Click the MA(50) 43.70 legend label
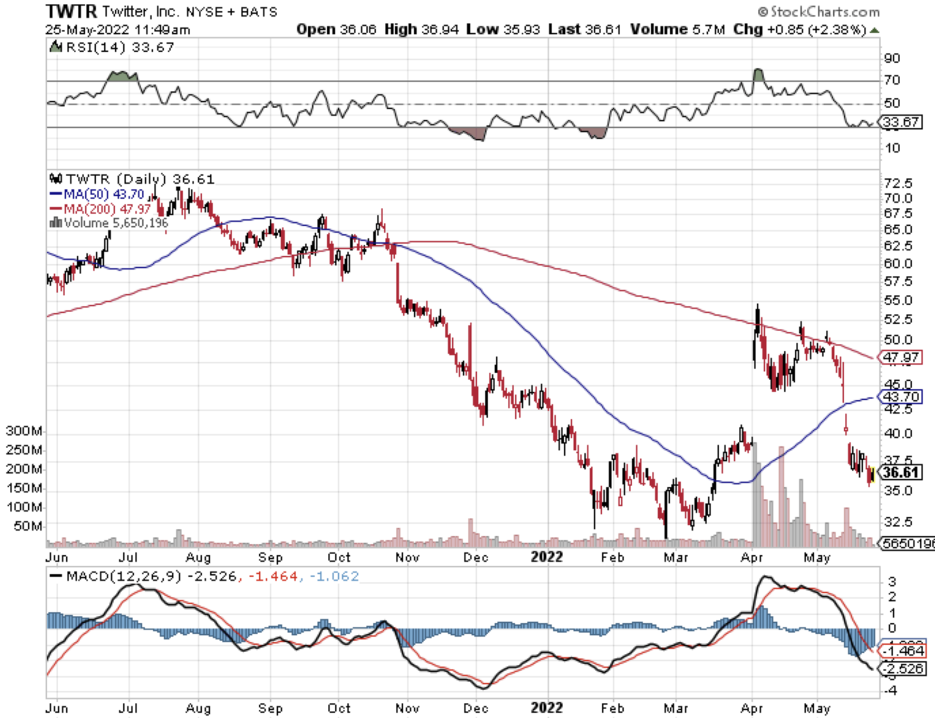The width and height of the screenshot is (936, 718). [x=97, y=194]
